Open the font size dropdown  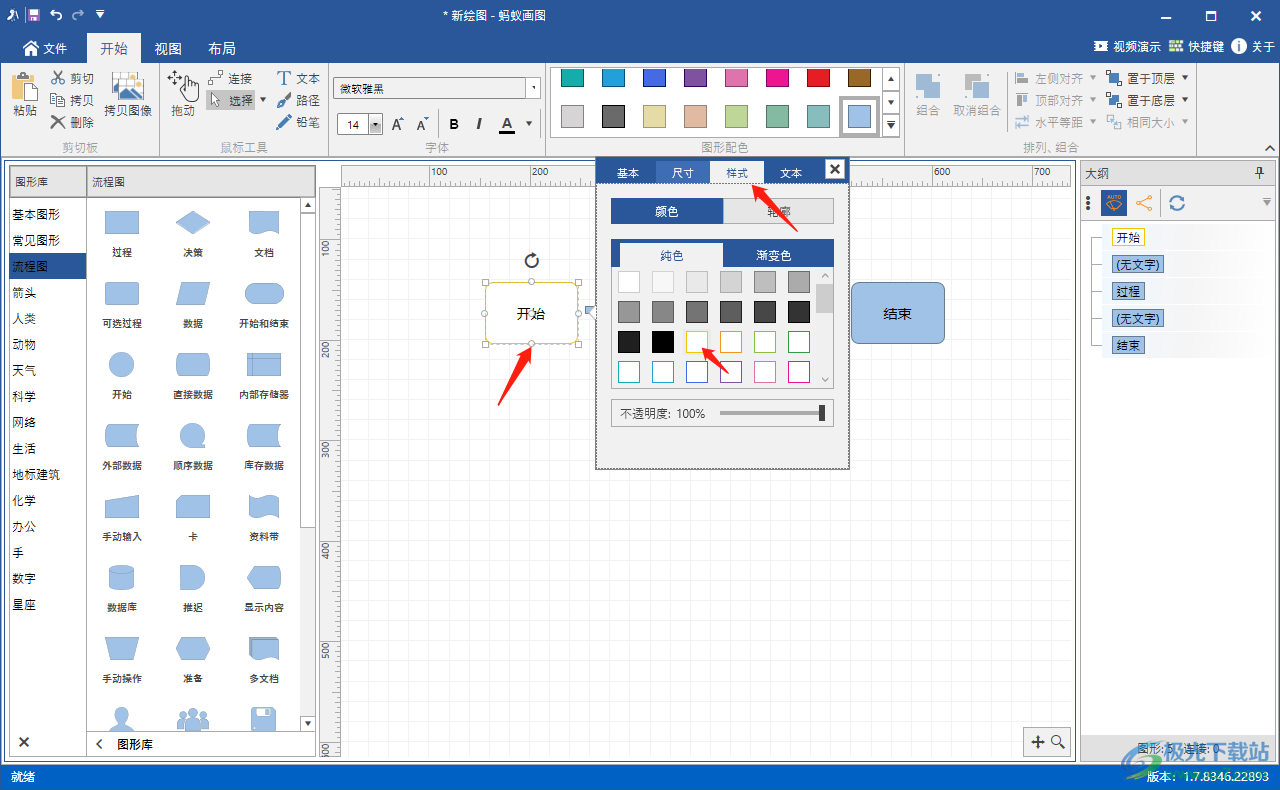[376, 125]
